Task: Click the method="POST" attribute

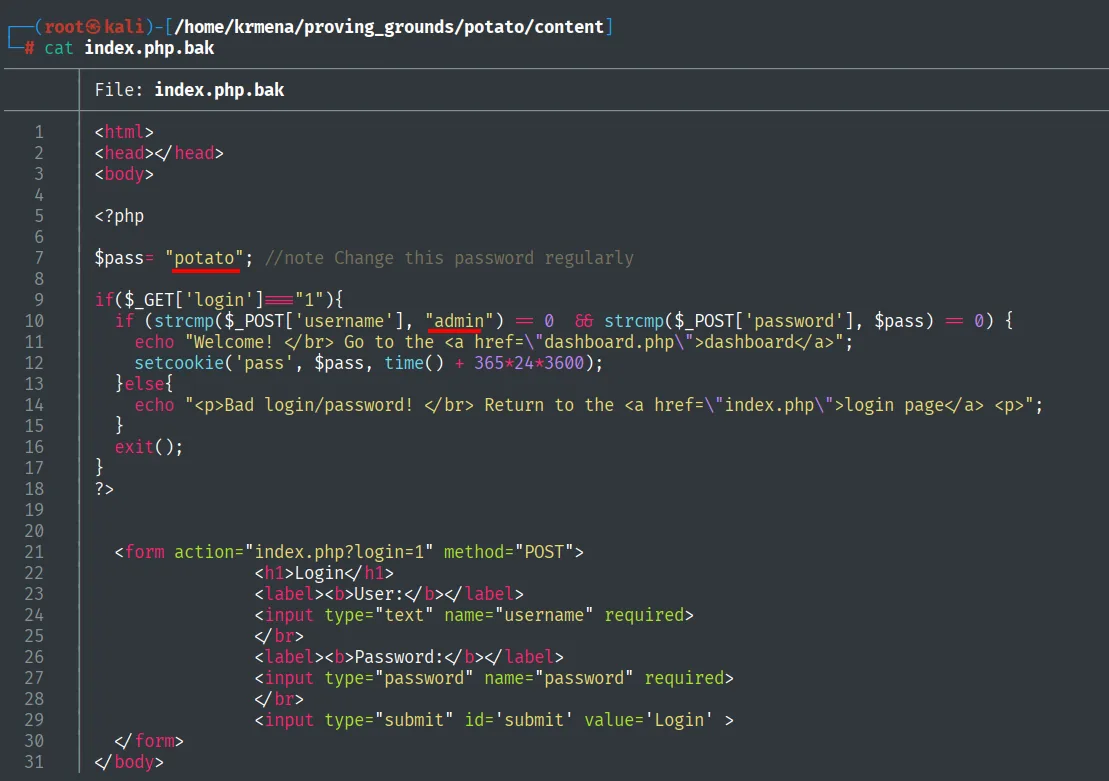Action: (x=509, y=552)
